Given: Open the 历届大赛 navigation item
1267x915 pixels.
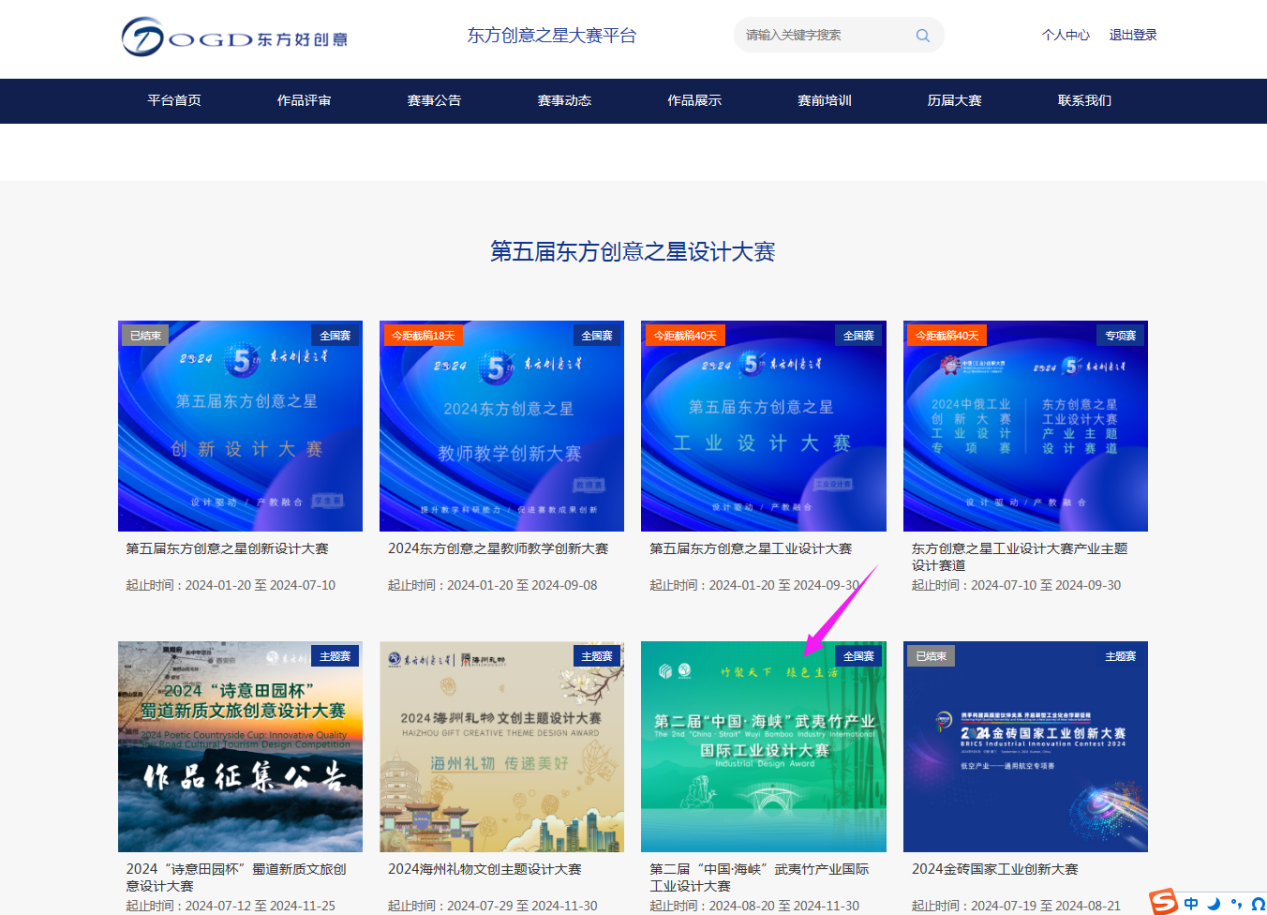Looking at the screenshot, I should (954, 100).
